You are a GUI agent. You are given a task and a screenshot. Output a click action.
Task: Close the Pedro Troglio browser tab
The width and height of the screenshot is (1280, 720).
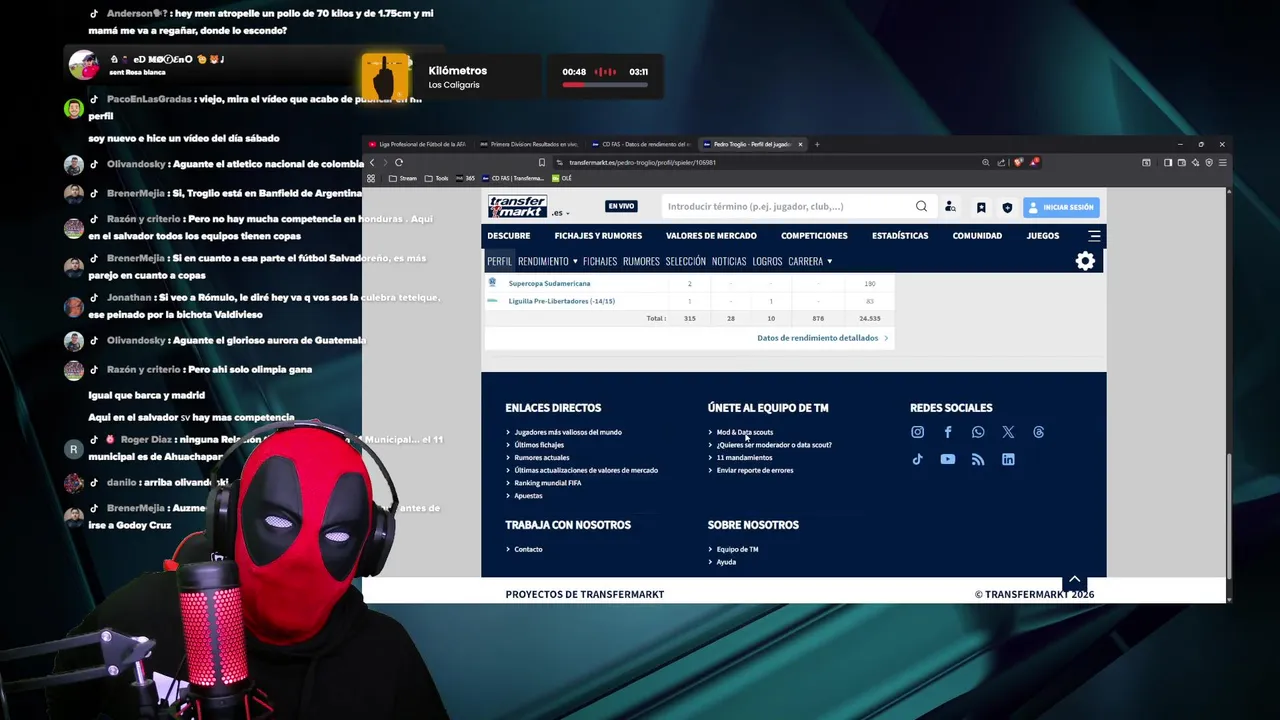tap(800, 144)
